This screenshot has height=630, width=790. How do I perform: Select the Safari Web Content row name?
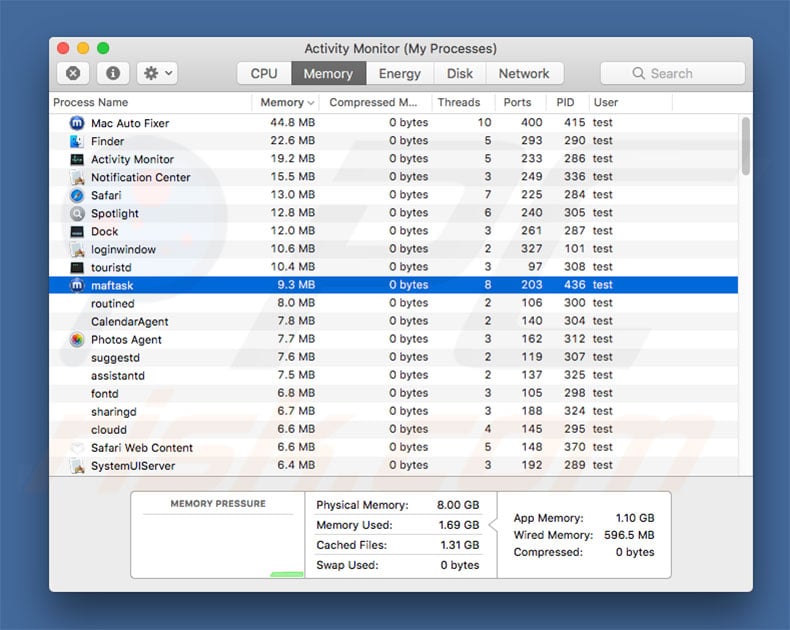(142, 448)
